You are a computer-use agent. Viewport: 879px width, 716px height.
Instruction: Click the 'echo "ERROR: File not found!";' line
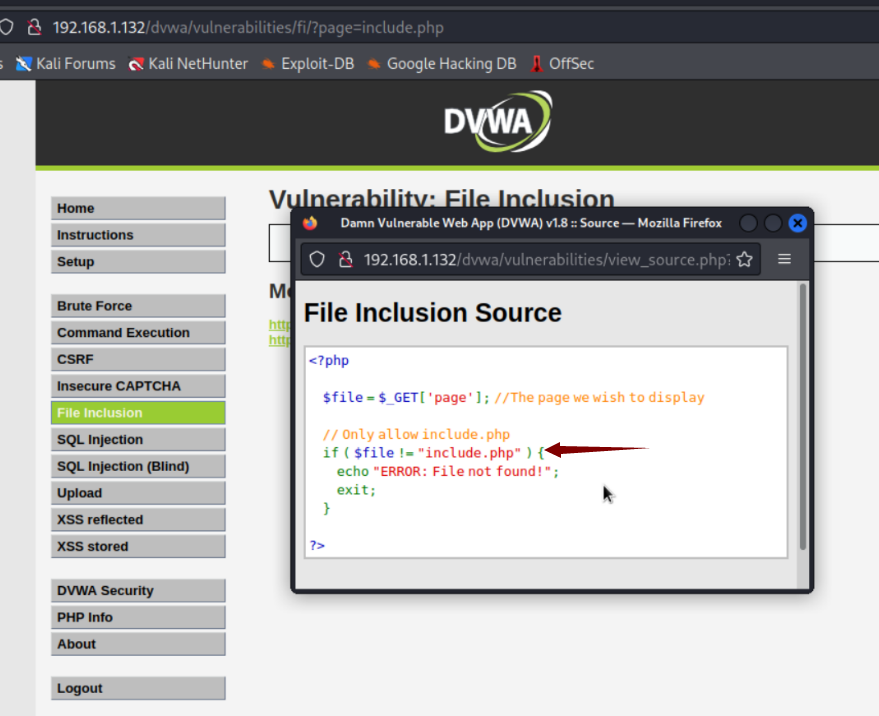tap(447, 472)
